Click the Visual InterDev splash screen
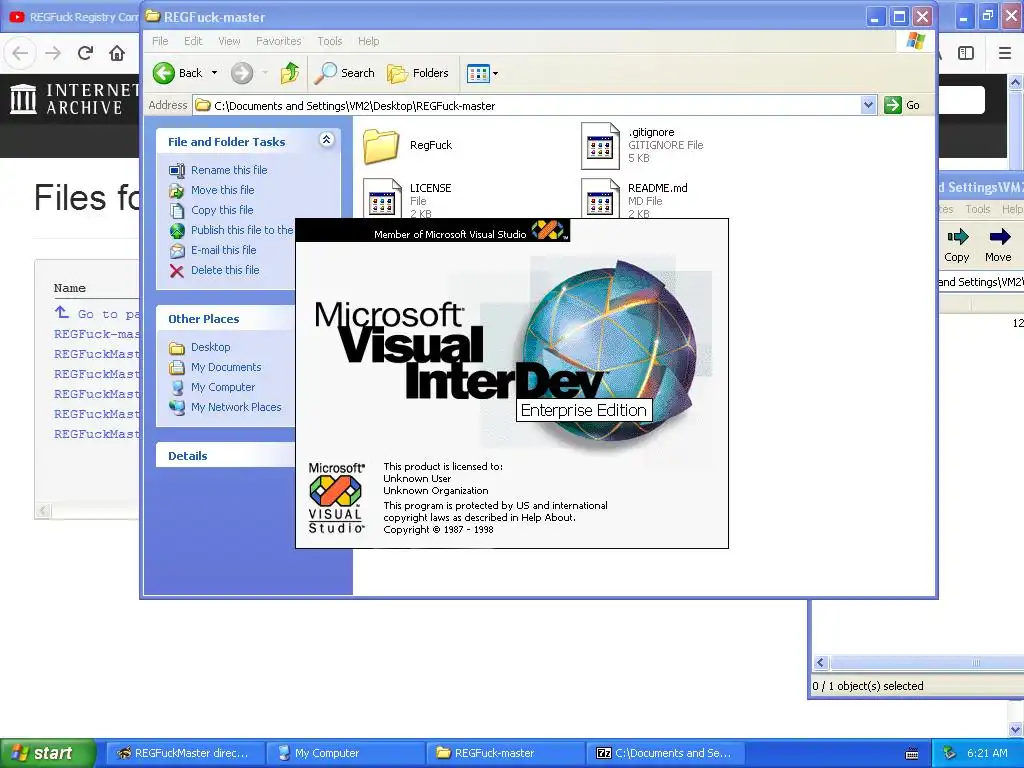 (x=512, y=383)
